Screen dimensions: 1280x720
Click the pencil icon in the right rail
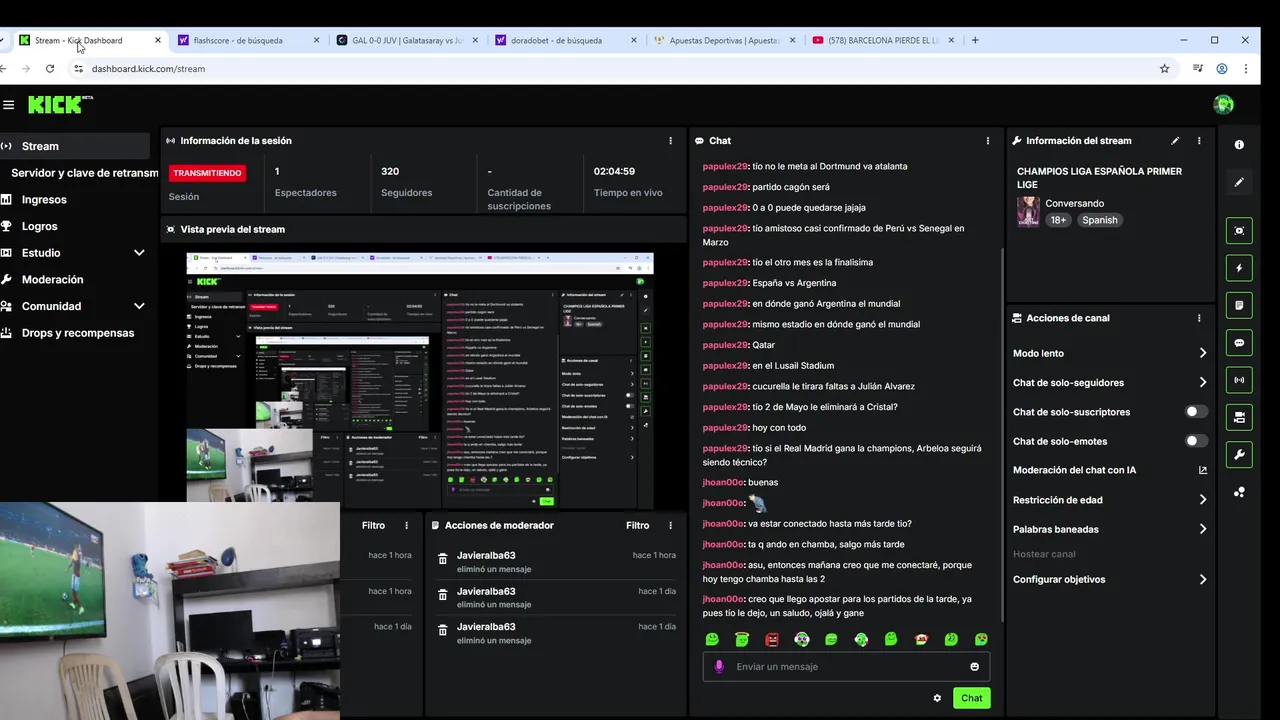[1239, 182]
